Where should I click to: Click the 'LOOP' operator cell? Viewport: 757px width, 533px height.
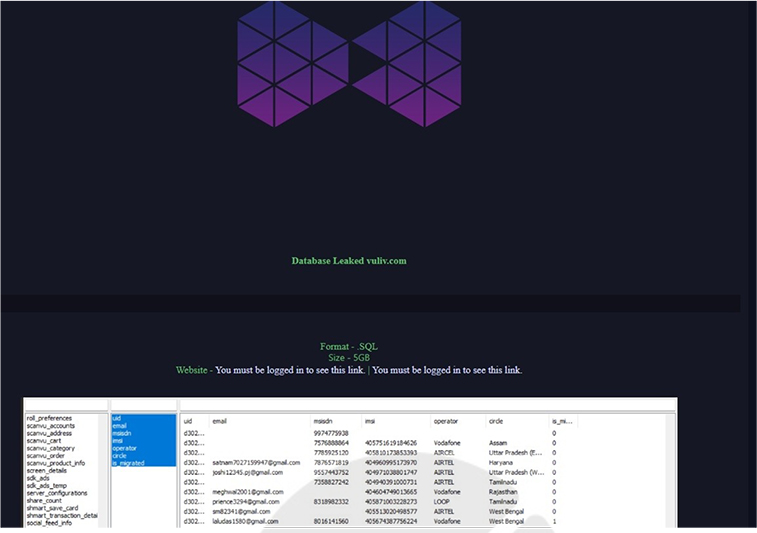point(441,502)
